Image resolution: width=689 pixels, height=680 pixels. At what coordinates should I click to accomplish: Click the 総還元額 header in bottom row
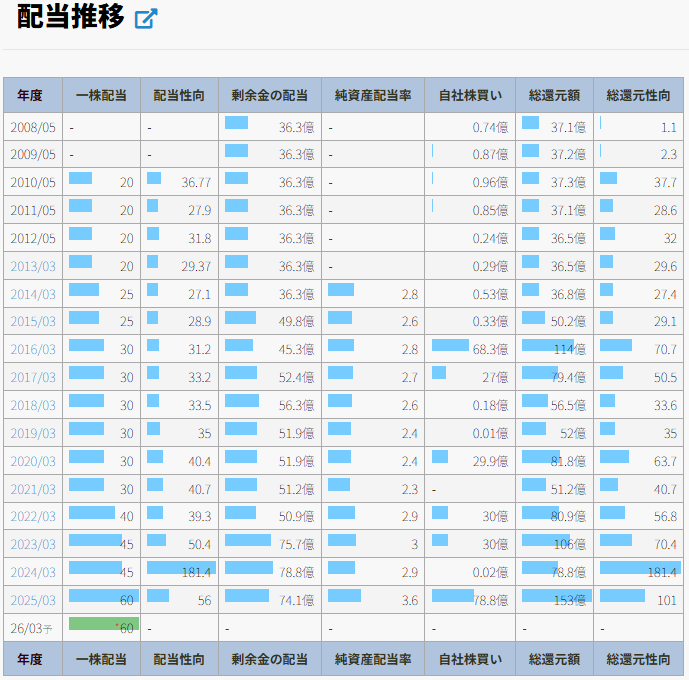[x=554, y=660]
